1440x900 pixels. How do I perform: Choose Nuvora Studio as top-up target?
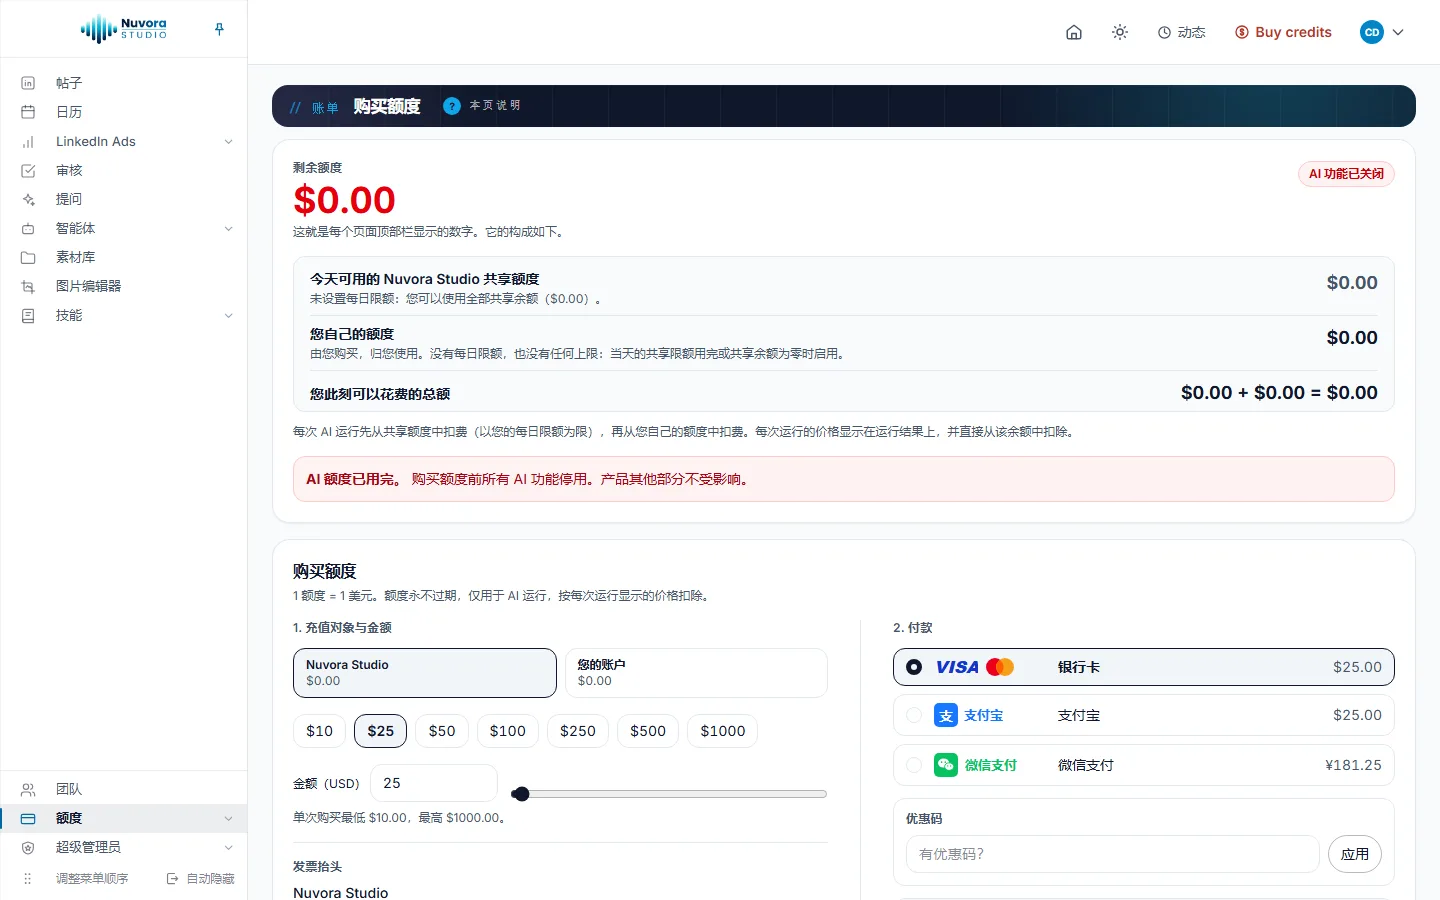click(x=425, y=673)
